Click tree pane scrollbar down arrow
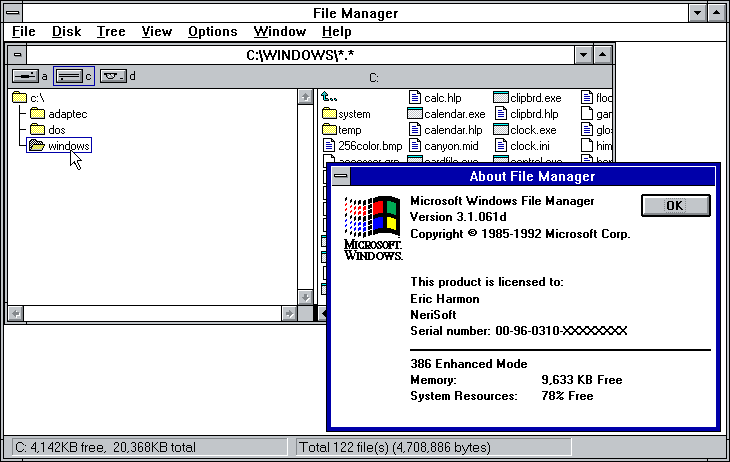730x462 pixels. (305, 297)
